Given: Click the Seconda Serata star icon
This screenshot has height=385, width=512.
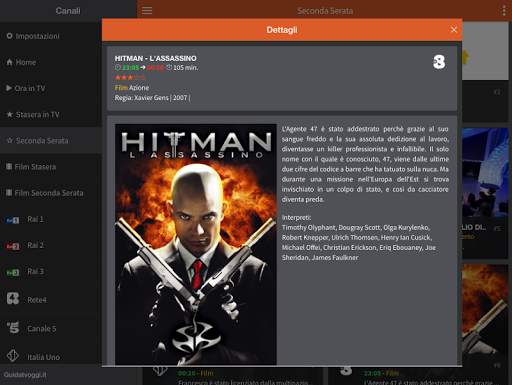Looking at the screenshot, I should tap(10, 140).
